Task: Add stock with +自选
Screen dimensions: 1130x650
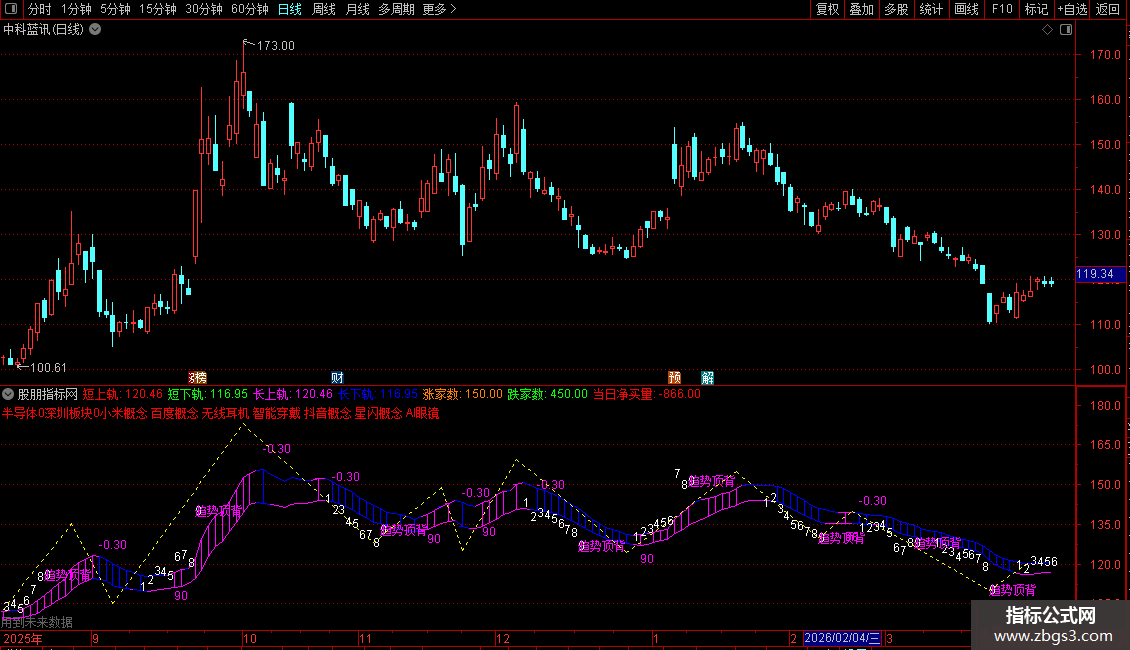Action: pyautogui.click(x=1072, y=9)
